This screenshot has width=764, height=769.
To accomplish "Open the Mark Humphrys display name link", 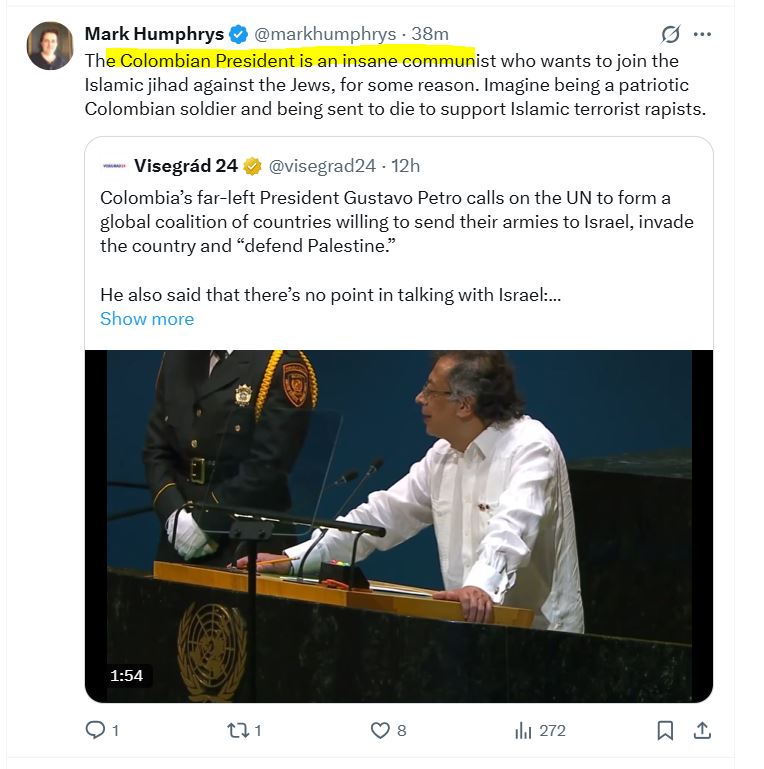I will point(154,34).
